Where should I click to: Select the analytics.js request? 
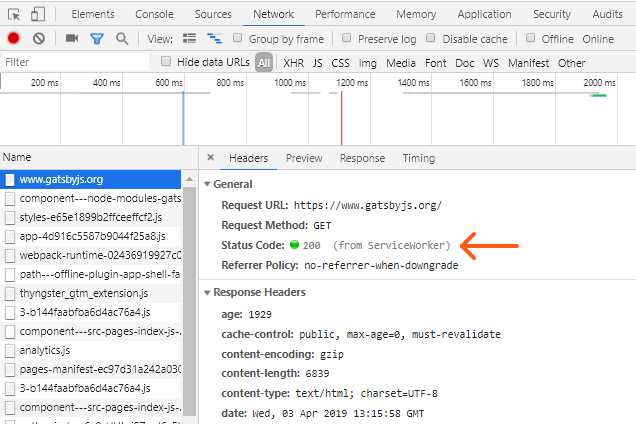45,350
